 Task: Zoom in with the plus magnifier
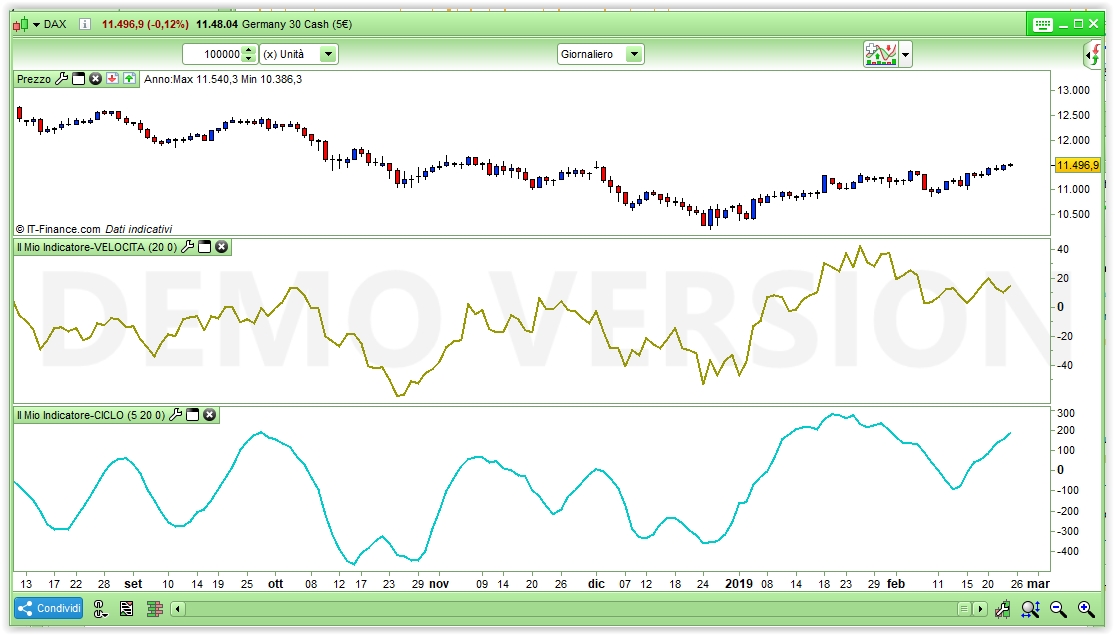point(1086,609)
